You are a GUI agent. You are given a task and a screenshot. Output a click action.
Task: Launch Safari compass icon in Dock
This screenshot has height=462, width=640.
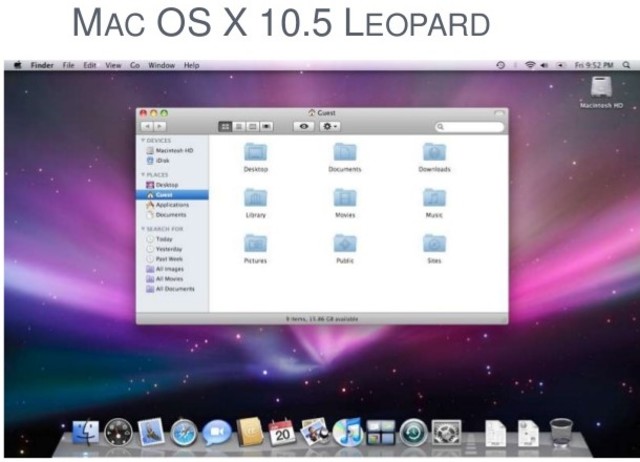pyautogui.click(x=184, y=433)
